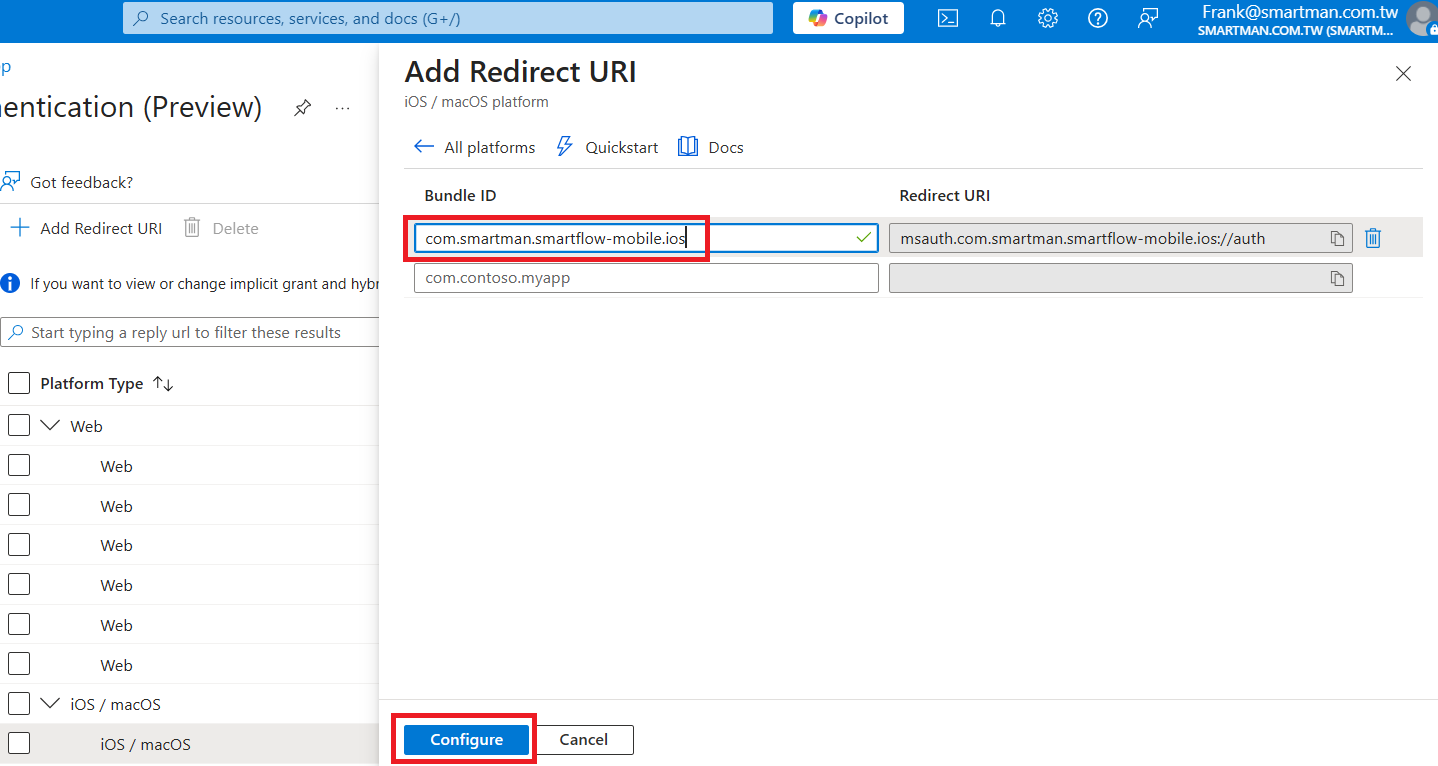Focus the Bundle ID field containing com.smartman.smartflow-mobile.ios
Viewport: 1438px width, 766px height.
click(646, 238)
